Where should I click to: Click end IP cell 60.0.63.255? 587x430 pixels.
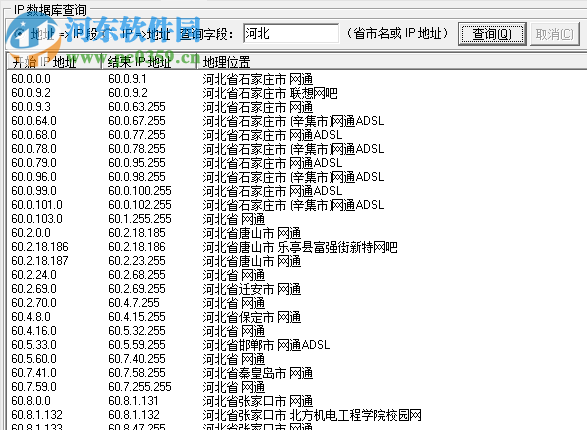137,107
